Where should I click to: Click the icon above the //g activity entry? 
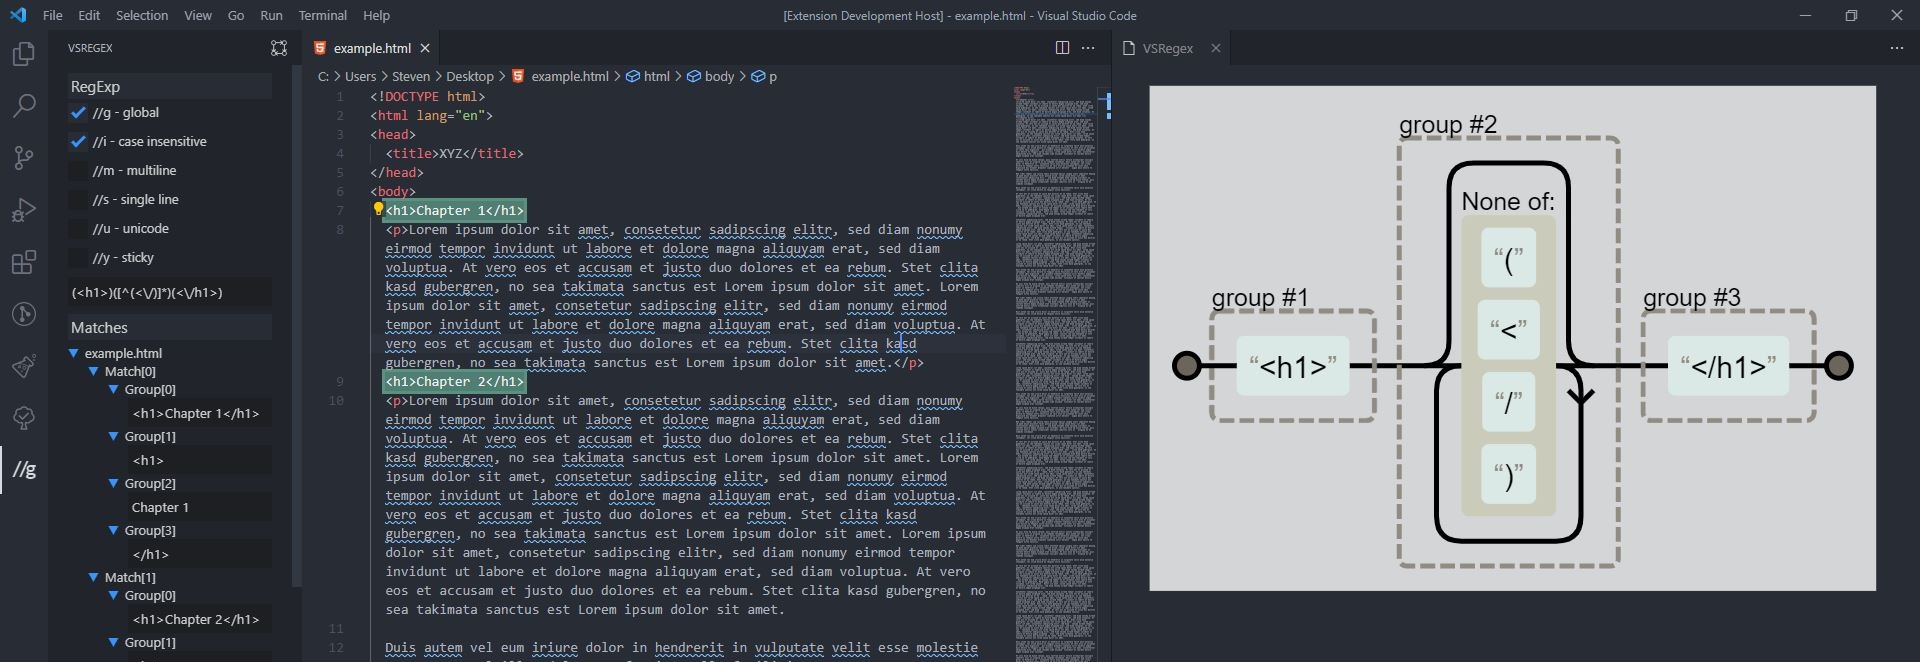23,418
